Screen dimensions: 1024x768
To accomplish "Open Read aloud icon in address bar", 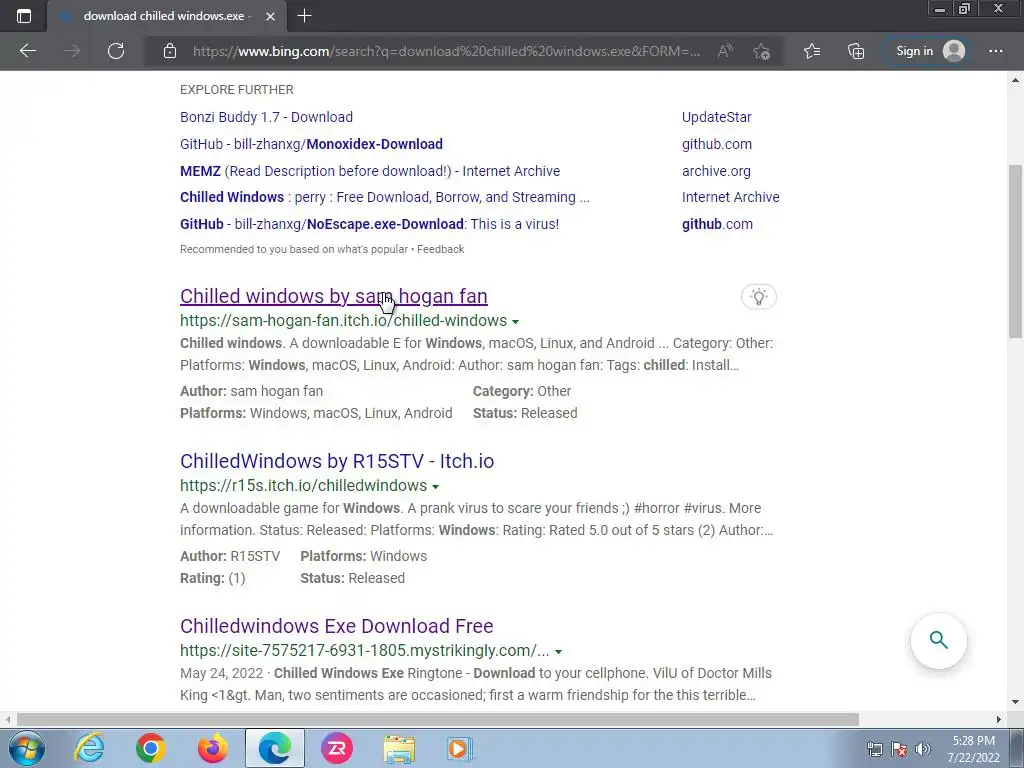I will [725, 51].
